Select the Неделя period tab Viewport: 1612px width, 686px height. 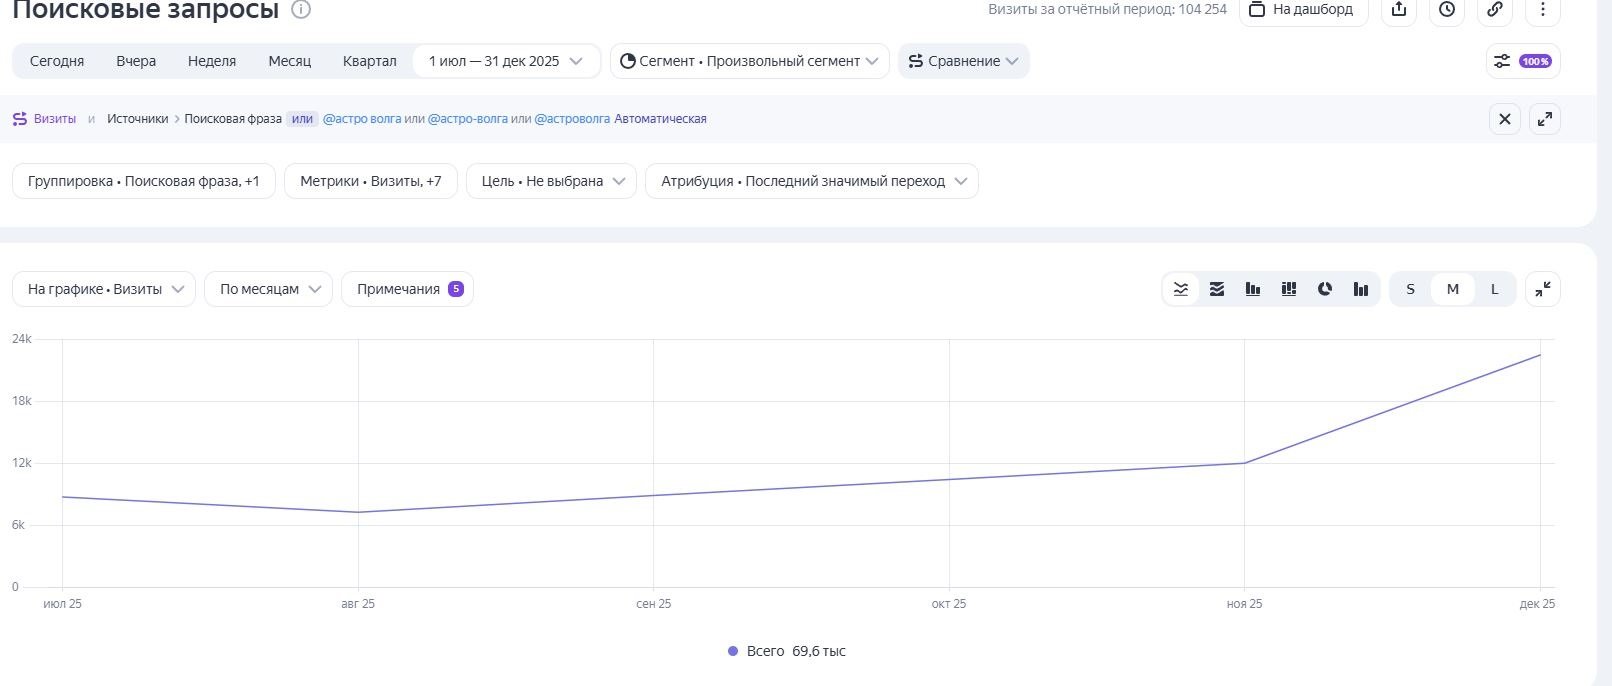[x=212, y=61]
